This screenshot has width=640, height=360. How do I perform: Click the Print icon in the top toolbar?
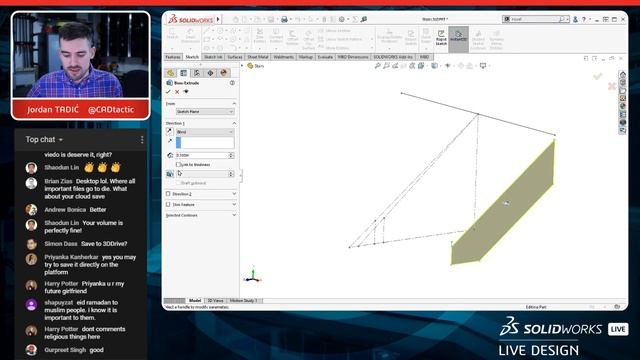click(x=284, y=19)
